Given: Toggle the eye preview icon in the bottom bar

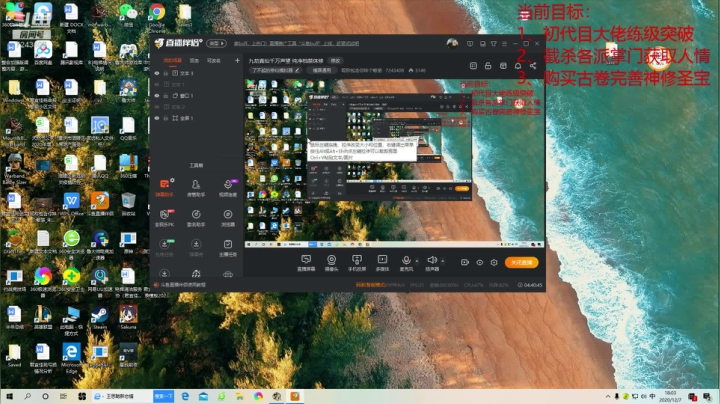Looking at the screenshot, I should [479, 262].
